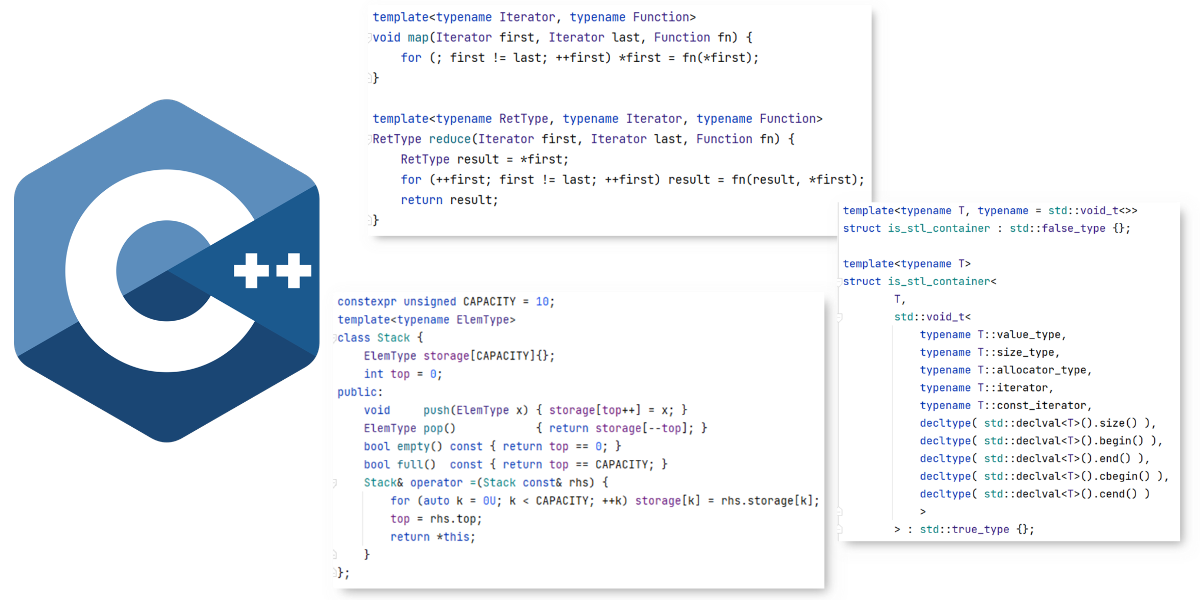The width and height of the screenshot is (1200, 600).
Task: Click the 'void push(ElemType x)' line
Action: [525, 410]
